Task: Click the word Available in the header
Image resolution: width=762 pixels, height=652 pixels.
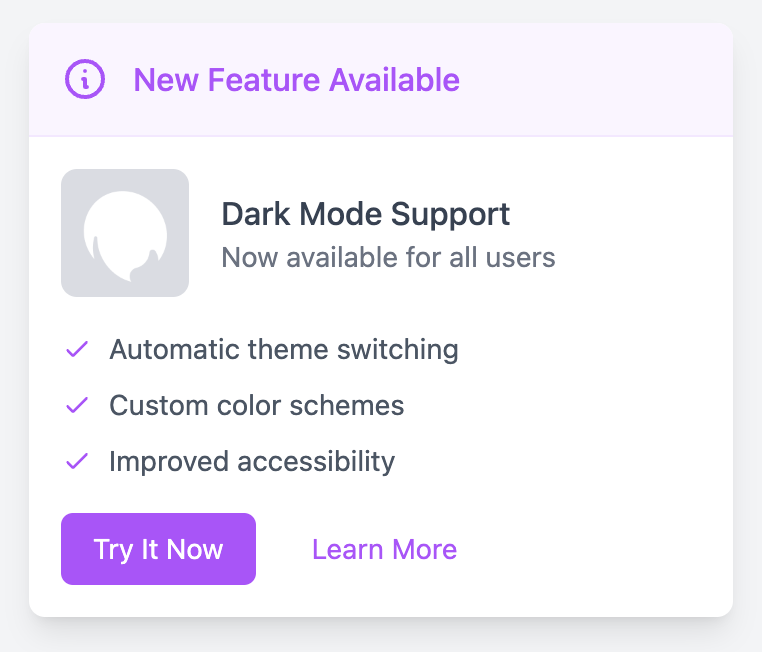Action: tap(394, 80)
